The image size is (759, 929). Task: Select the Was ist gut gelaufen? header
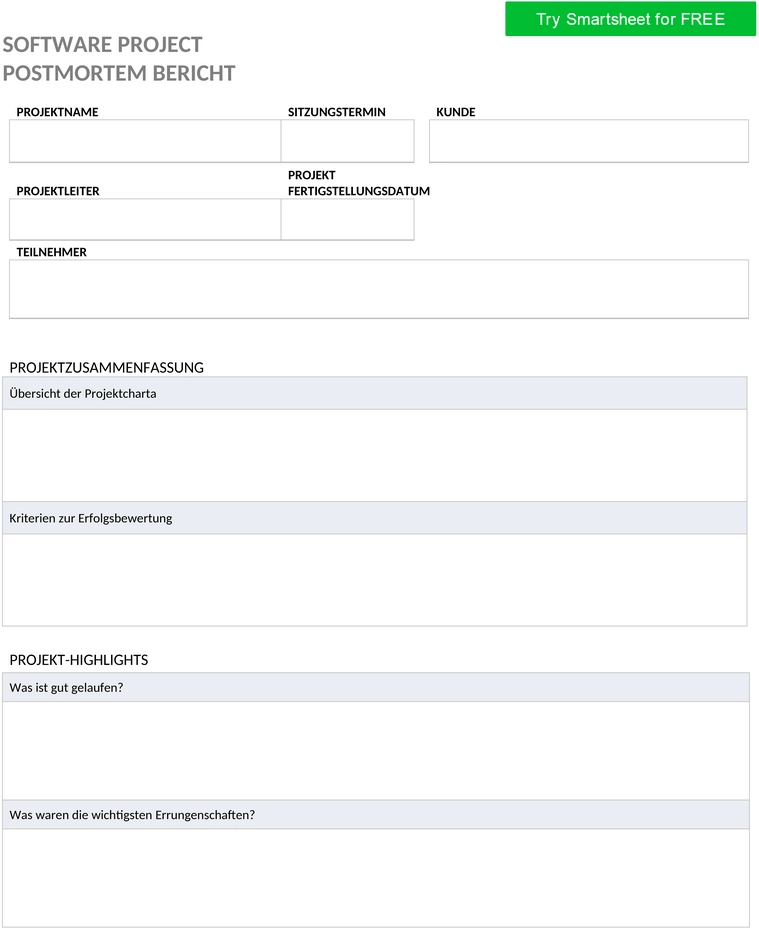pyautogui.click(x=376, y=687)
